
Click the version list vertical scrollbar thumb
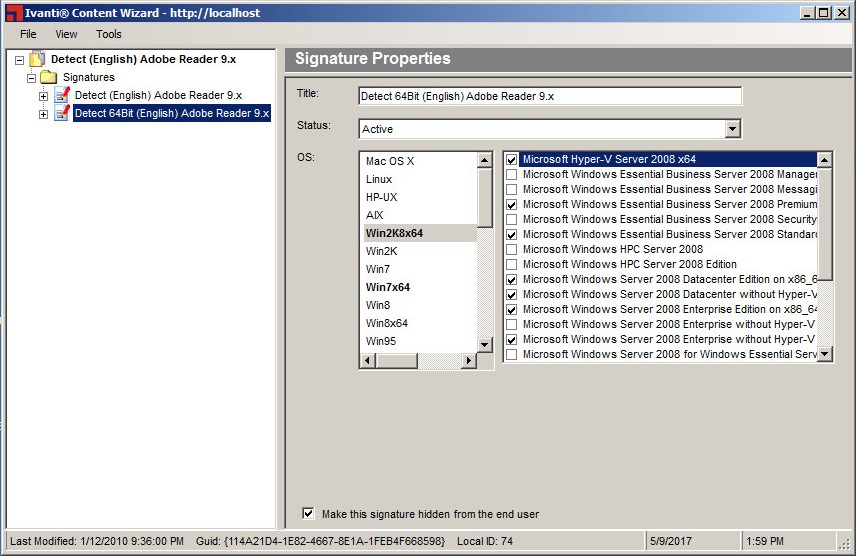(x=824, y=224)
